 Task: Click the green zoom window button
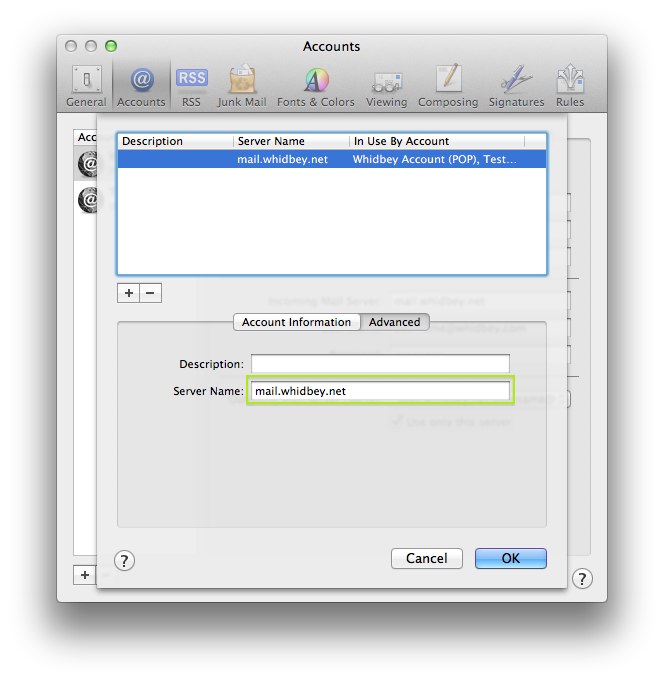111,46
